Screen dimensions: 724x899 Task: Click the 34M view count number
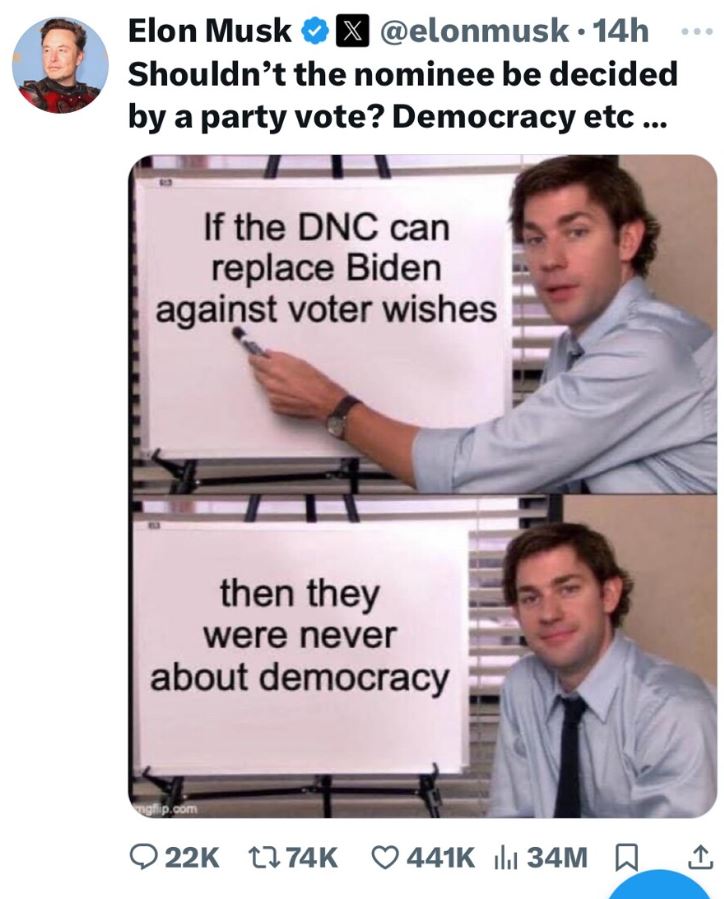[557, 858]
